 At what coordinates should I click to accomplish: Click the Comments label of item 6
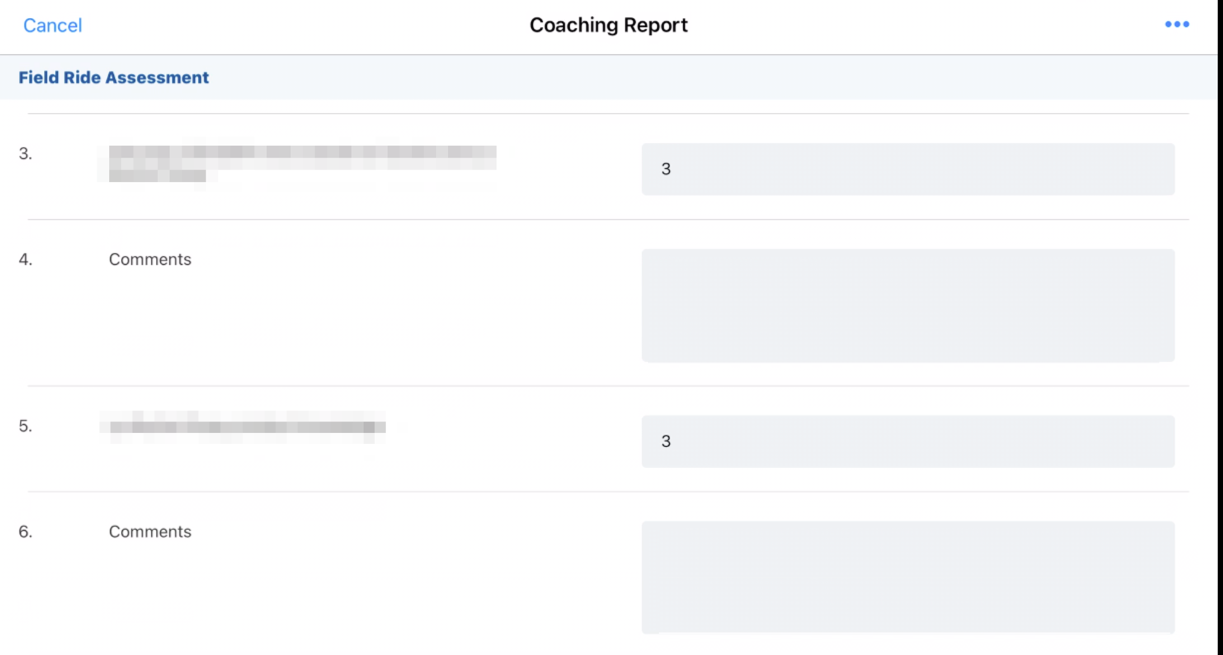coord(150,532)
